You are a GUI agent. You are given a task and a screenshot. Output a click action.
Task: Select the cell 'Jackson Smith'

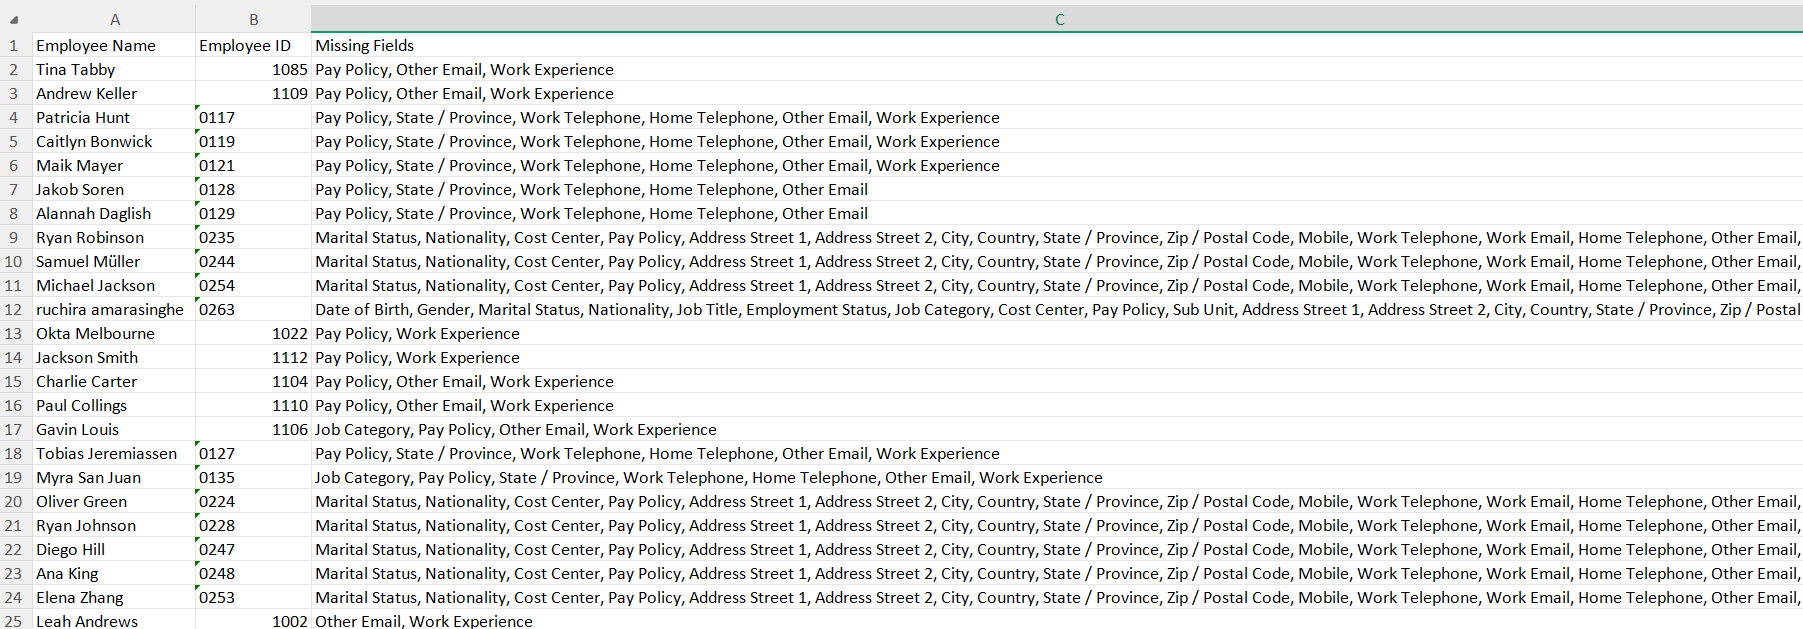(114, 357)
